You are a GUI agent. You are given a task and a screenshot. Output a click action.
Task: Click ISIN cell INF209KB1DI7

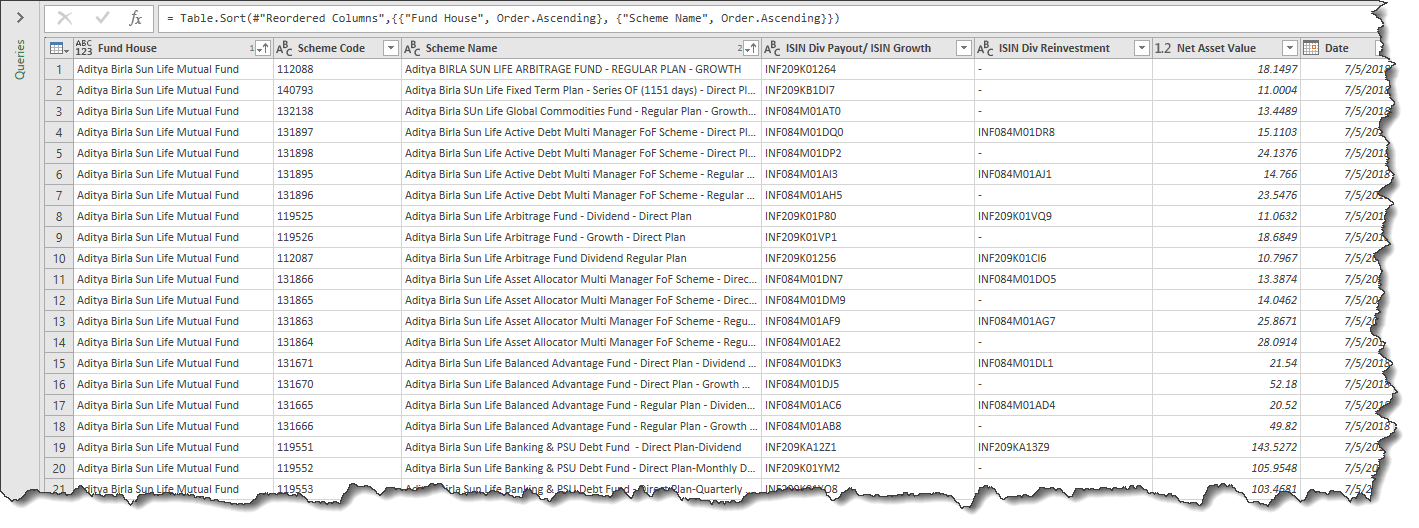click(867, 90)
